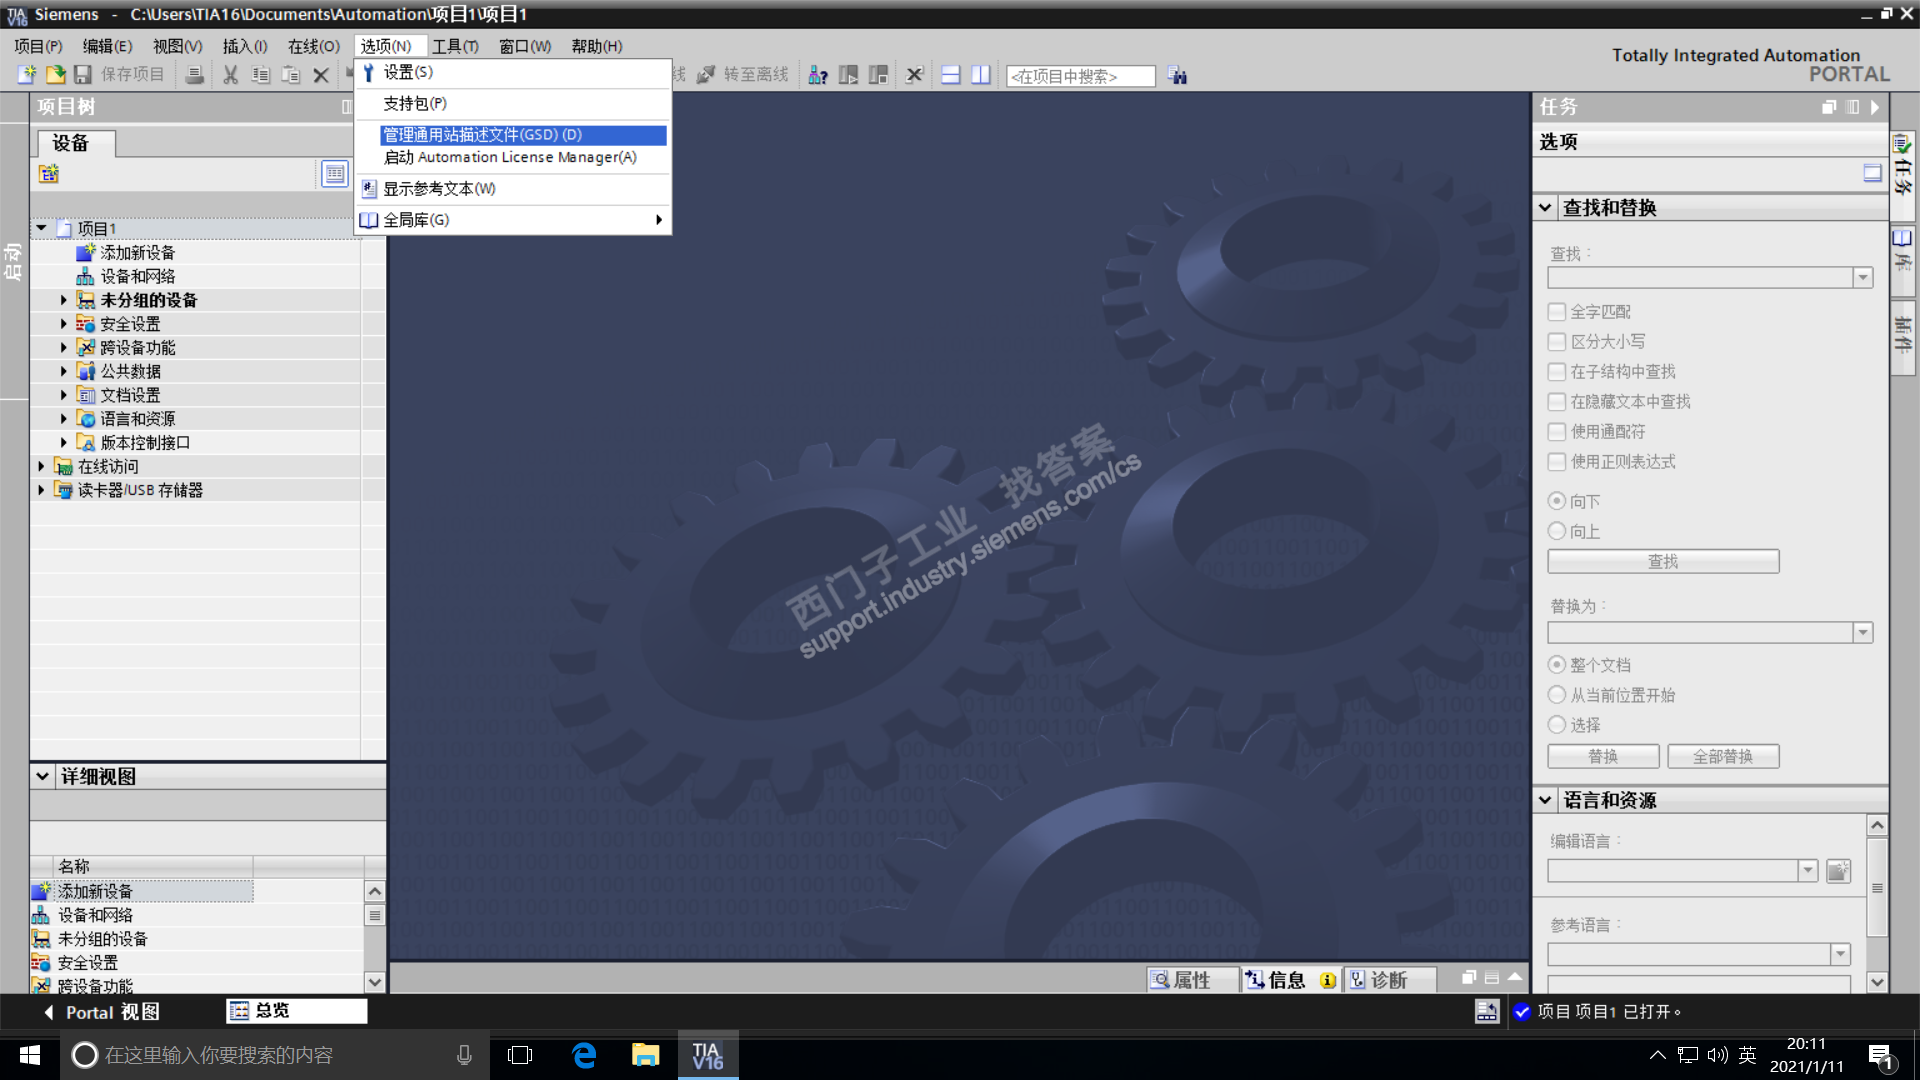Click the new project toolbar icon
Viewport: 1920px width, 1080px height.
27,75
